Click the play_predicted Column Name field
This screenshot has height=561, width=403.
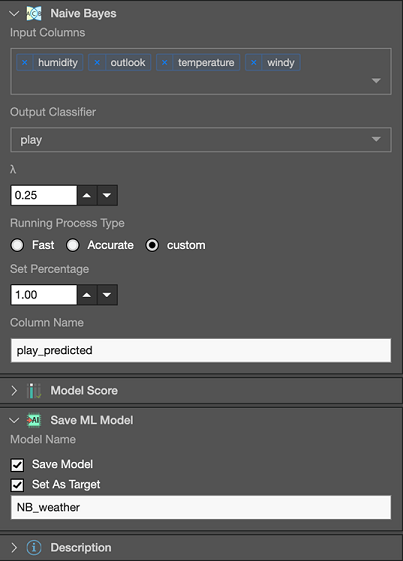pyautogui.click(x=201, y=350)
